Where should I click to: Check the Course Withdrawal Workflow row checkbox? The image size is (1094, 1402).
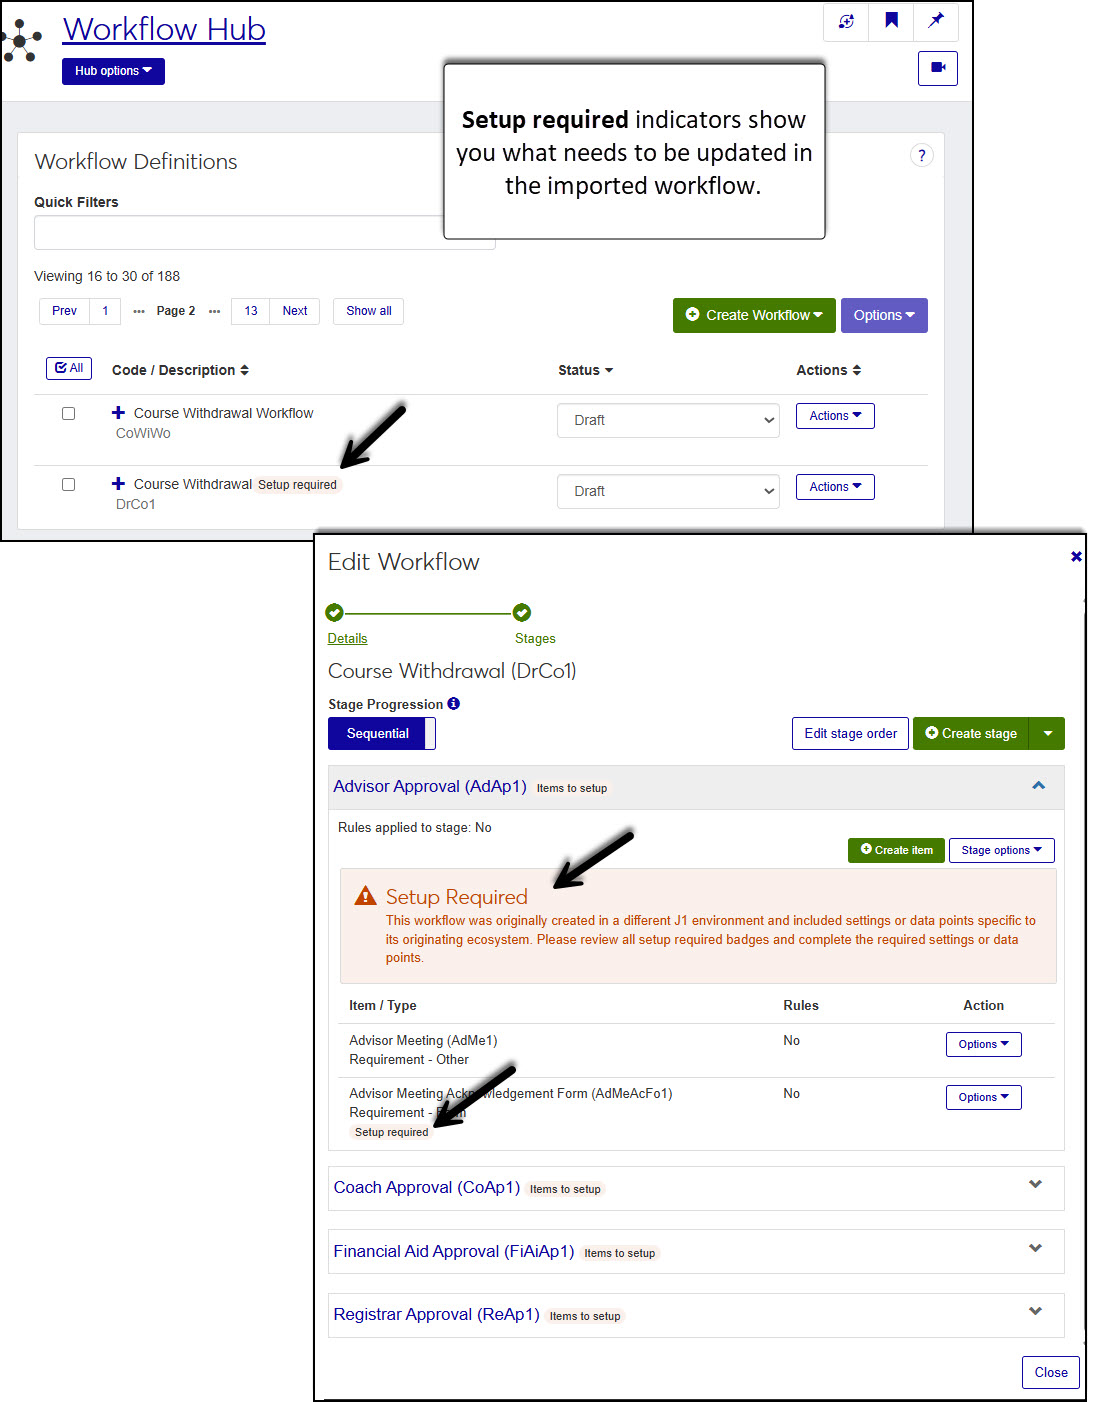click(68, 414)
